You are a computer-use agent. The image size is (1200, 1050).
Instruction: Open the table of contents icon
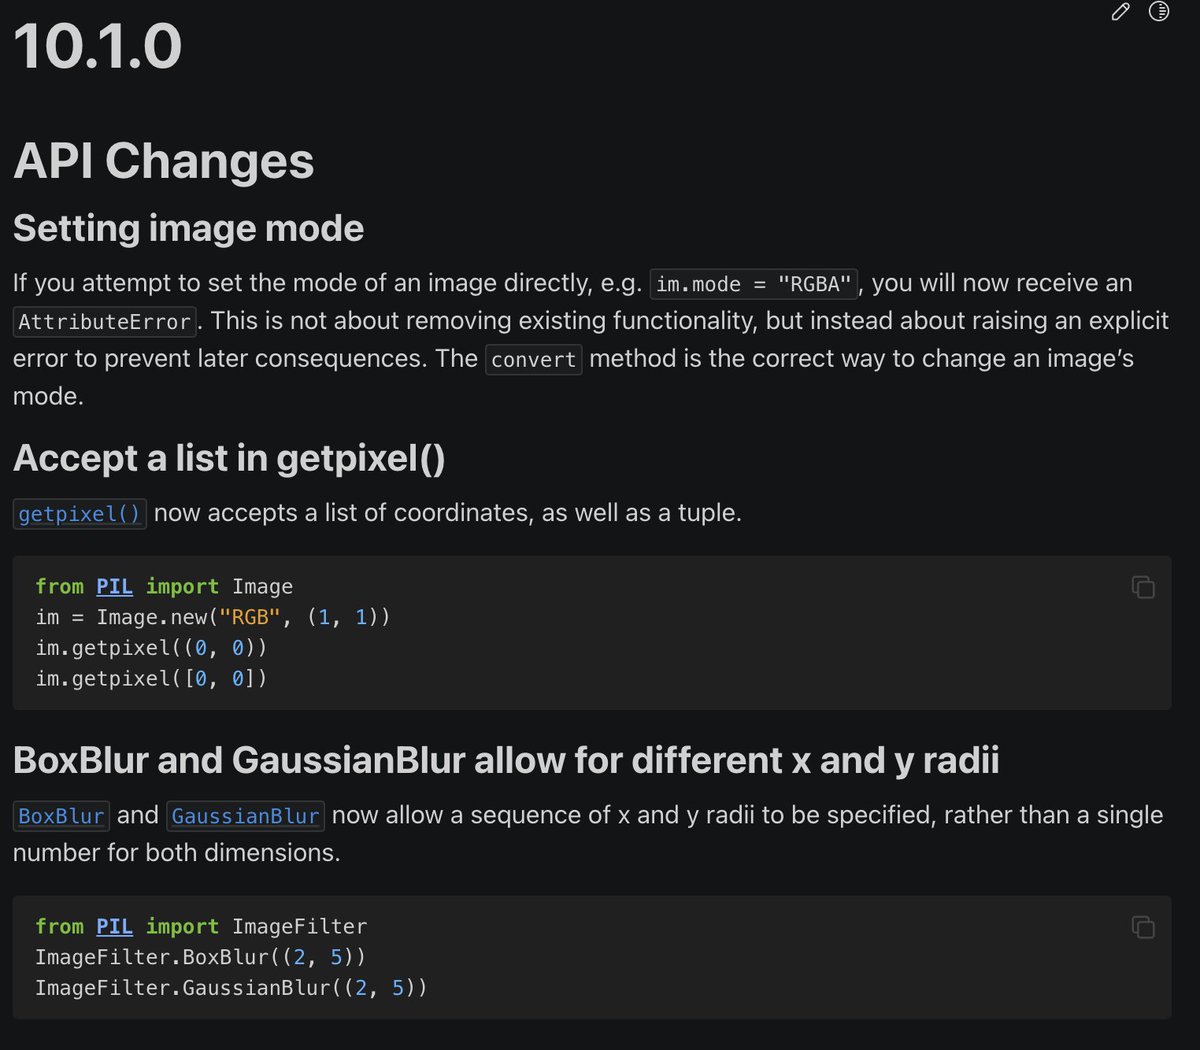click(x=1159, y=12)
